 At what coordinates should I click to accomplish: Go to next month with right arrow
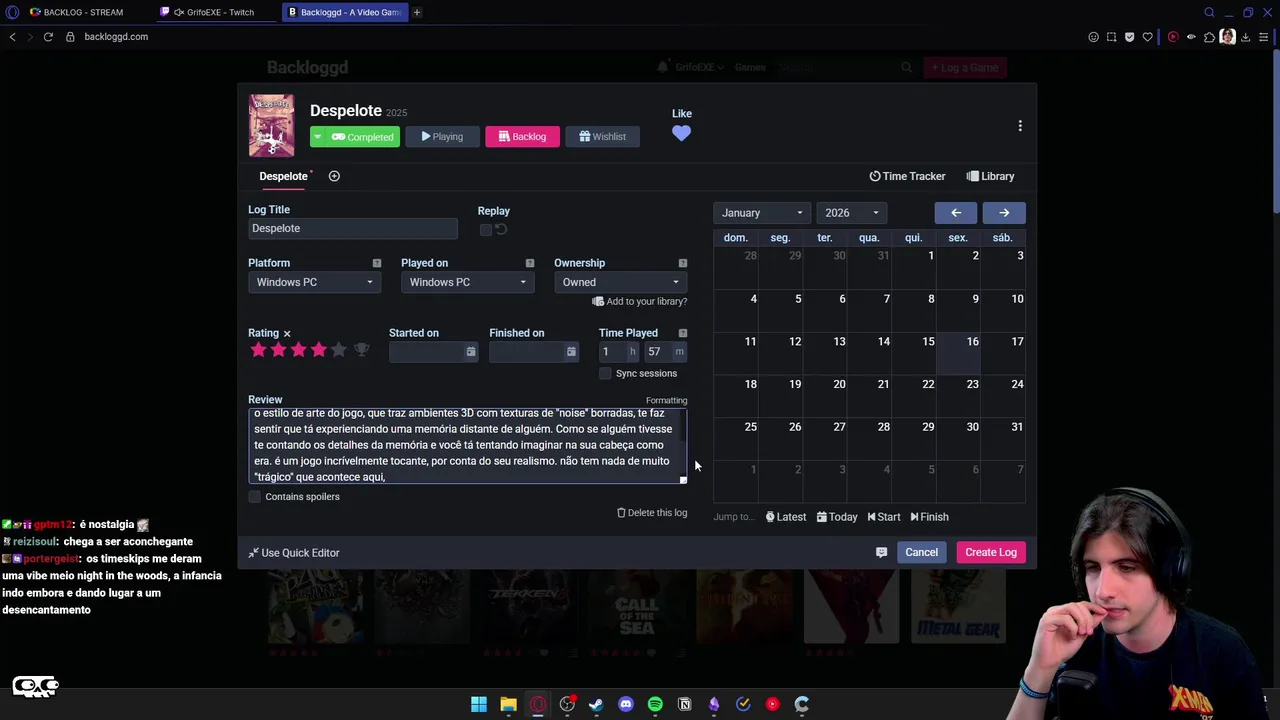pyautogui.click(x=1004, y=213)
